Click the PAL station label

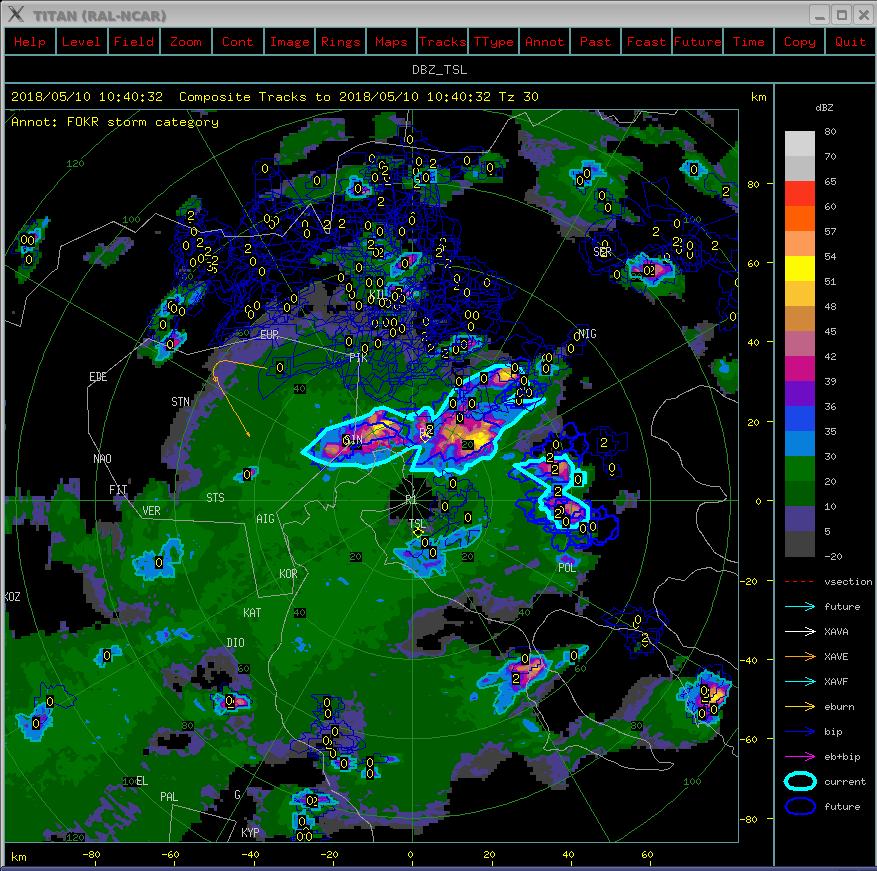pyautogui.click(x=168, y=797)
